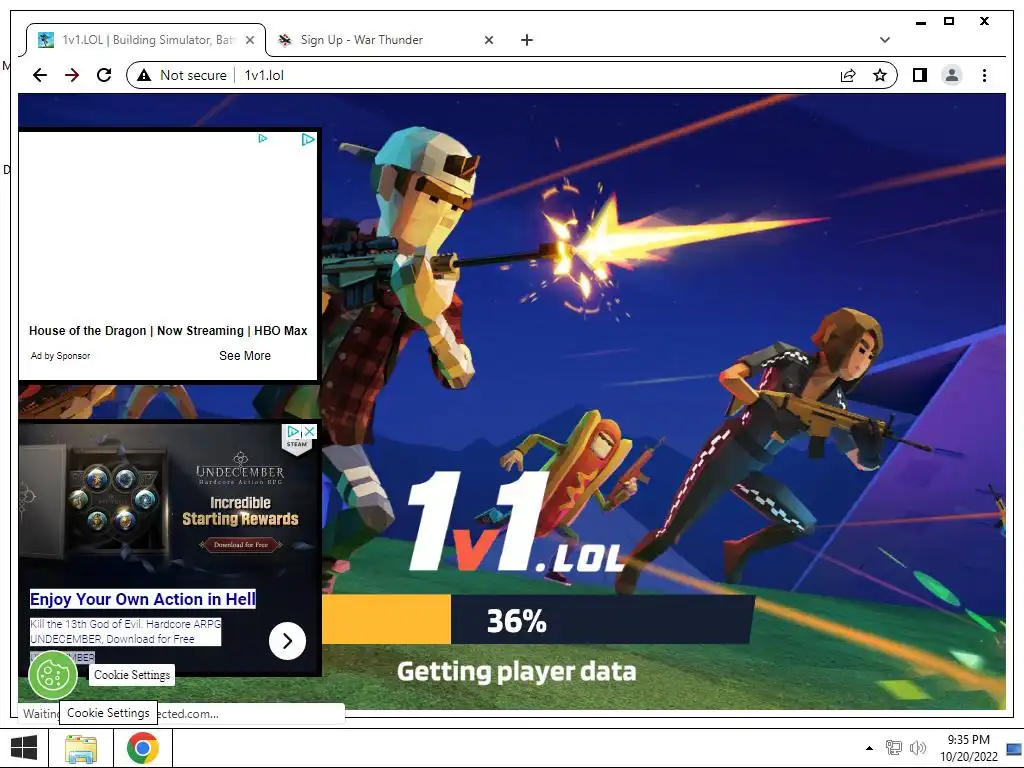
Task: Click the Getting player data text
Action: coord(517,671)
